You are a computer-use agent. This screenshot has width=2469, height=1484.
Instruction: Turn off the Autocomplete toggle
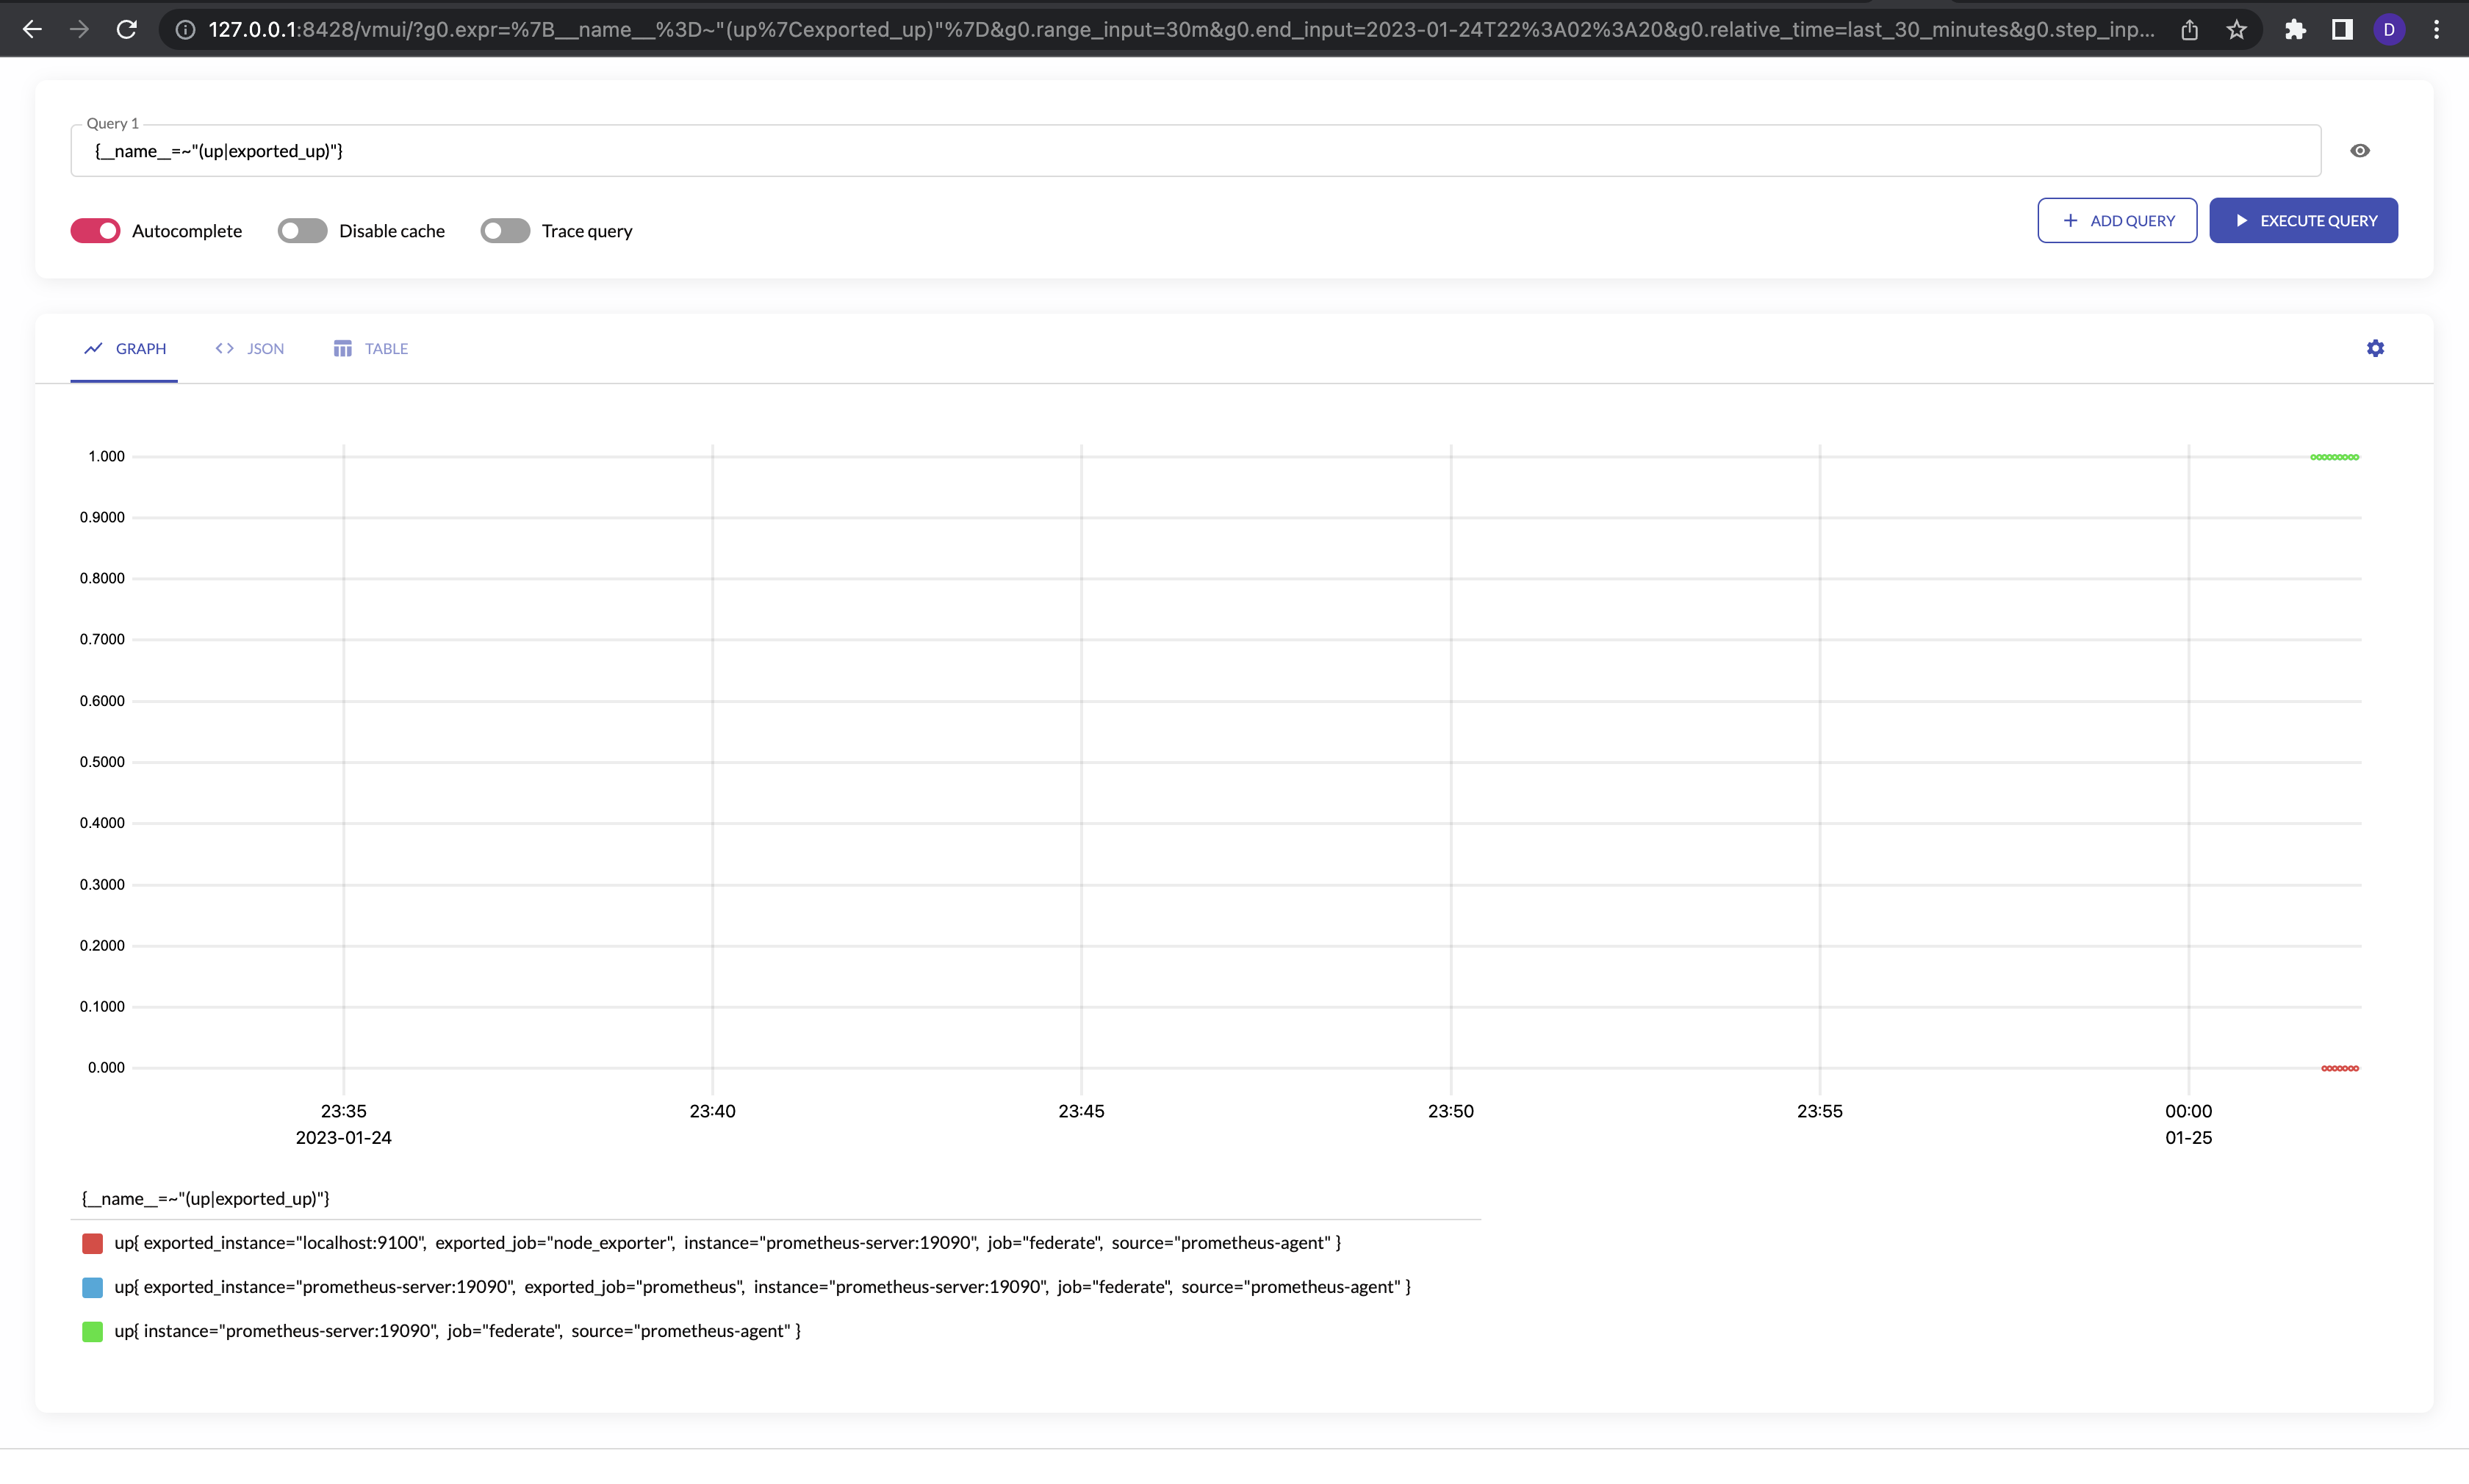click(x=95, y=230)
